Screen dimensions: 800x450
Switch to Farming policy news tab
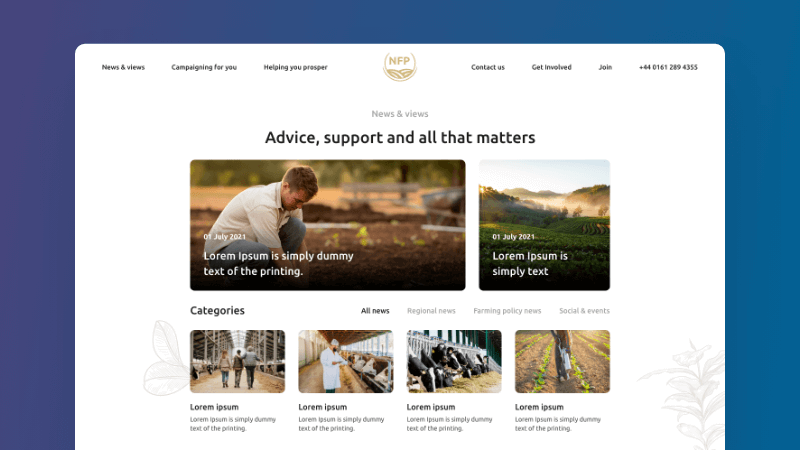tap(507, 311)
